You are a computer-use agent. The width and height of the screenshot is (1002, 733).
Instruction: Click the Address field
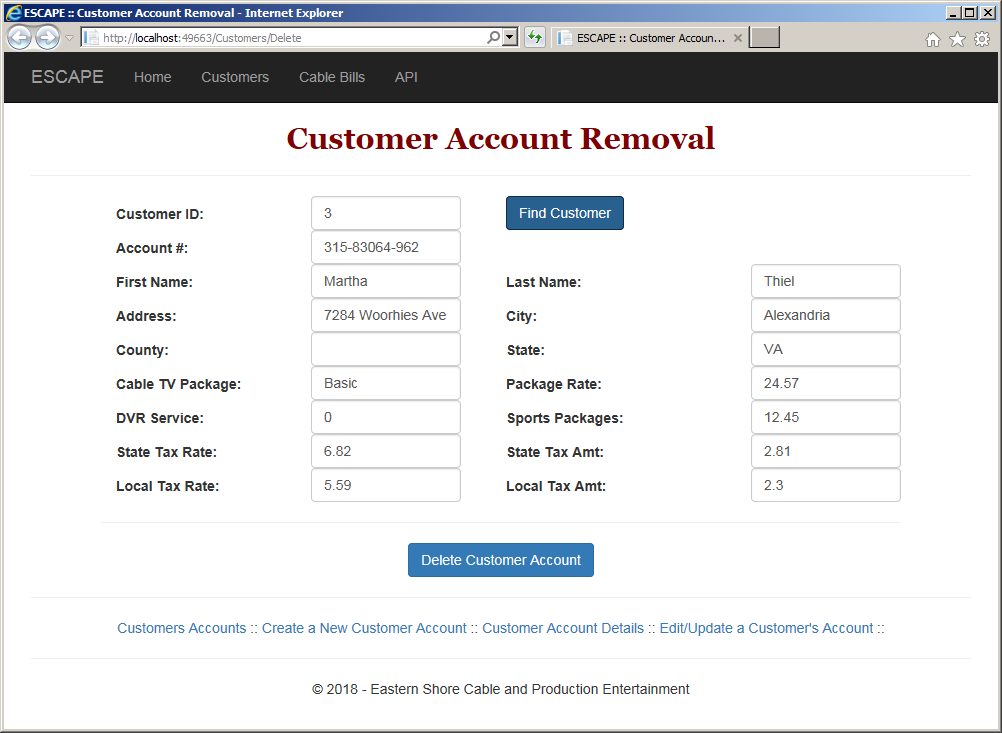click(386, 315)
